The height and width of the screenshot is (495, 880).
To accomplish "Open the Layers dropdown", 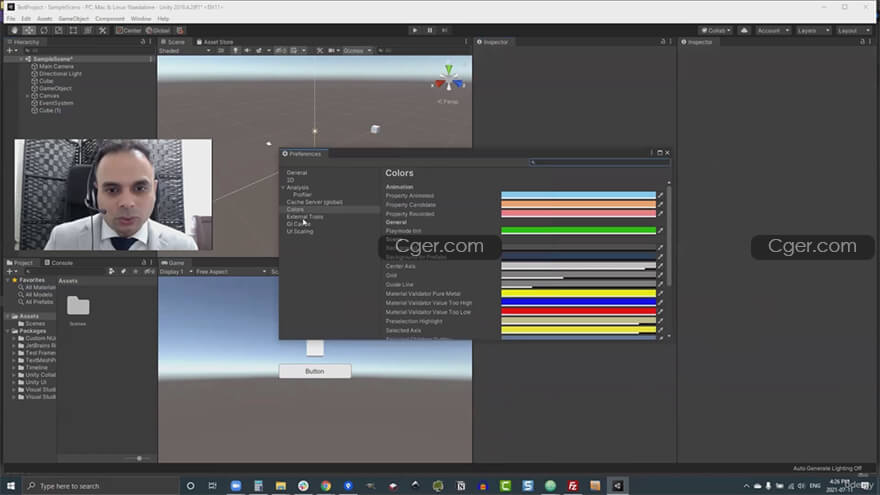I will [813, 30].
